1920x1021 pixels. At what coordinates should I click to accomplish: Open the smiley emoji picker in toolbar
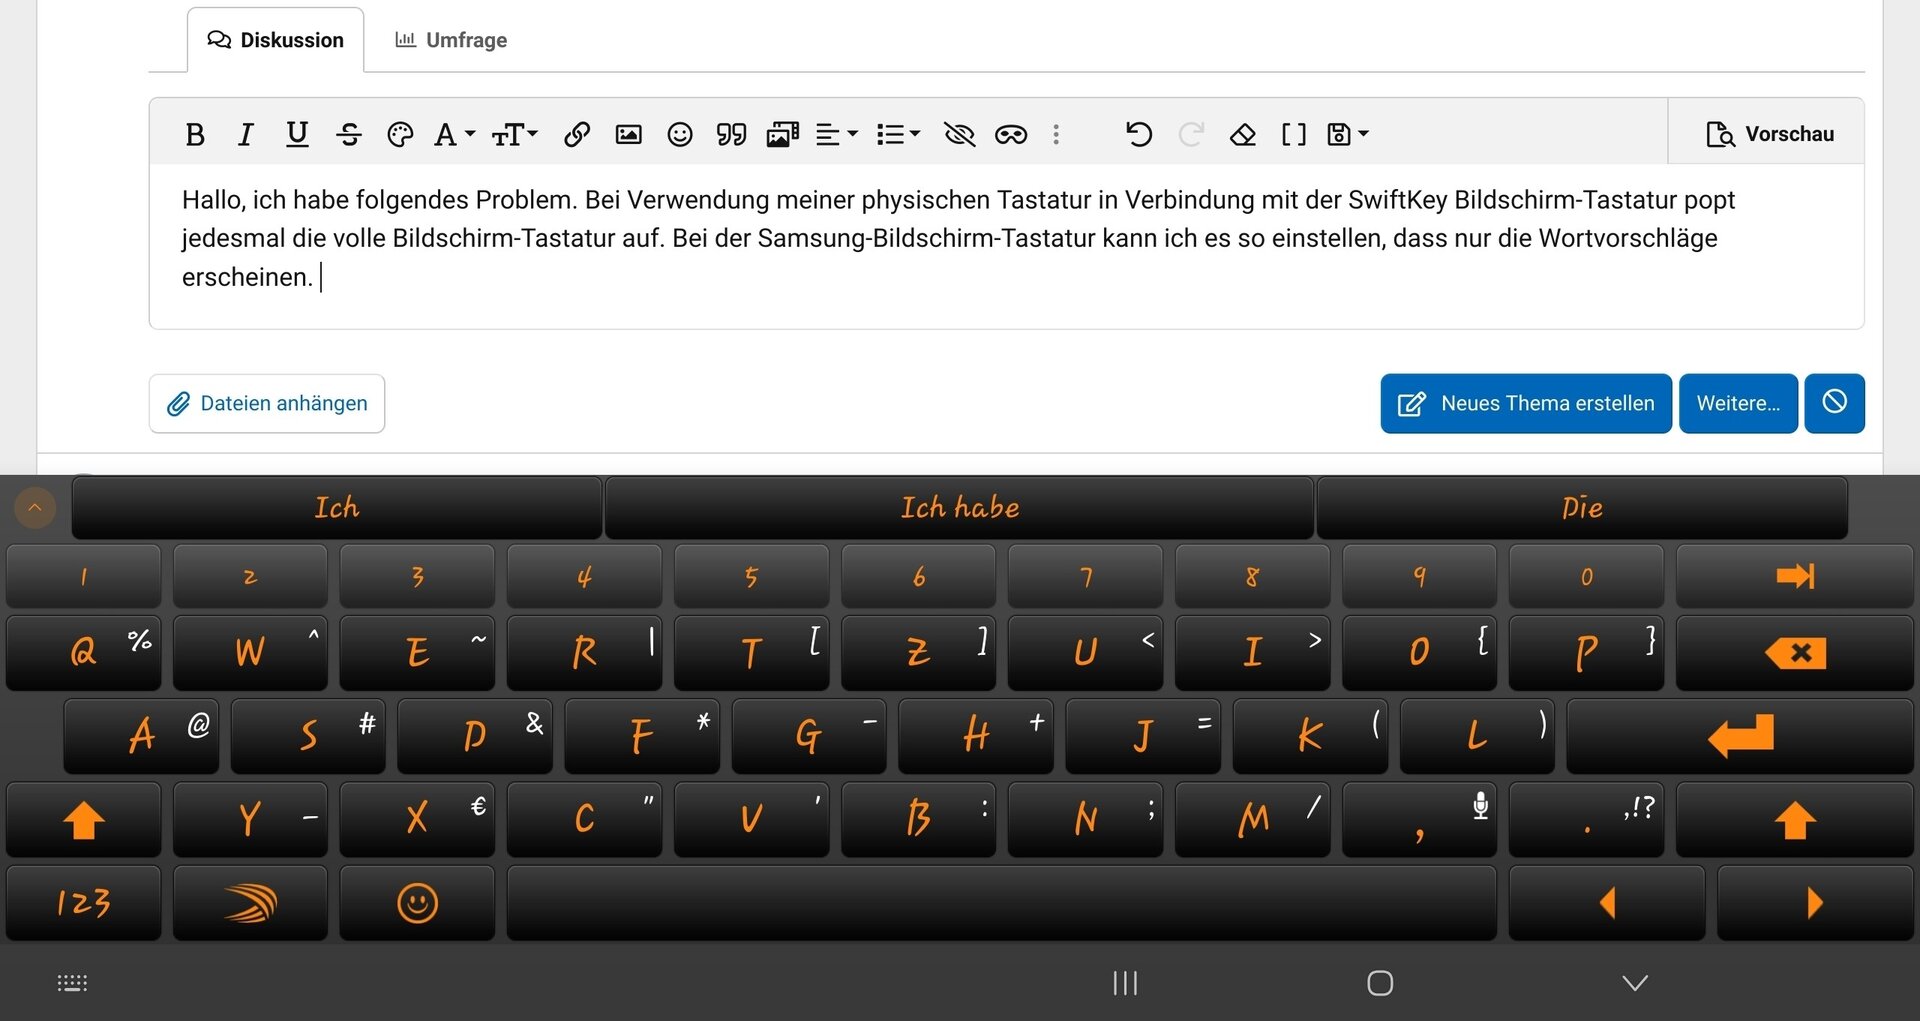tap(680, 134)
